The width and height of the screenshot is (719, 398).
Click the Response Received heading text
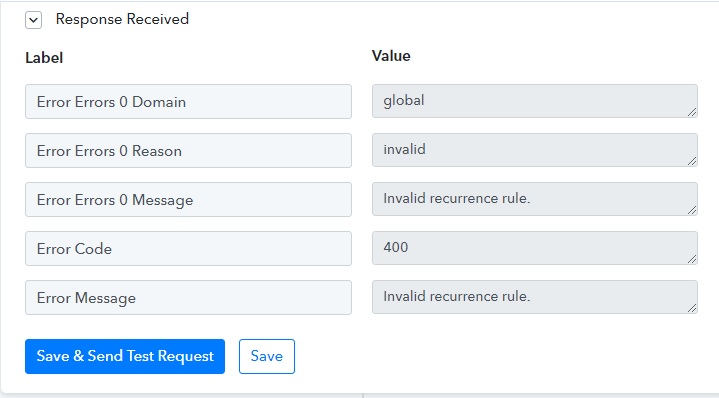click(122, 19)
